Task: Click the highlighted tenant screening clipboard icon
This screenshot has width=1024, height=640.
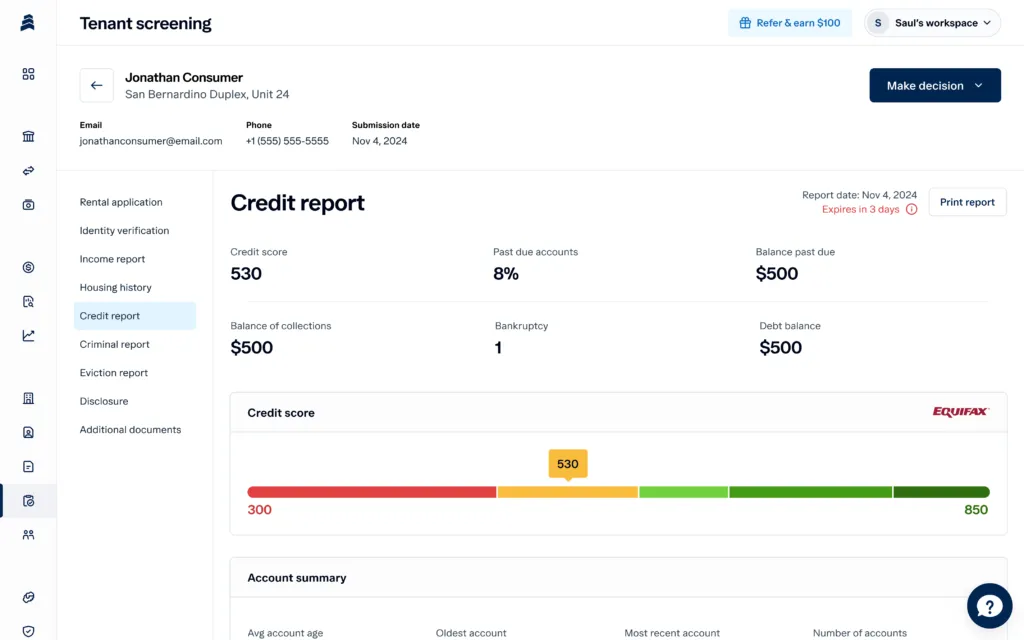Action: pos(27,500)
